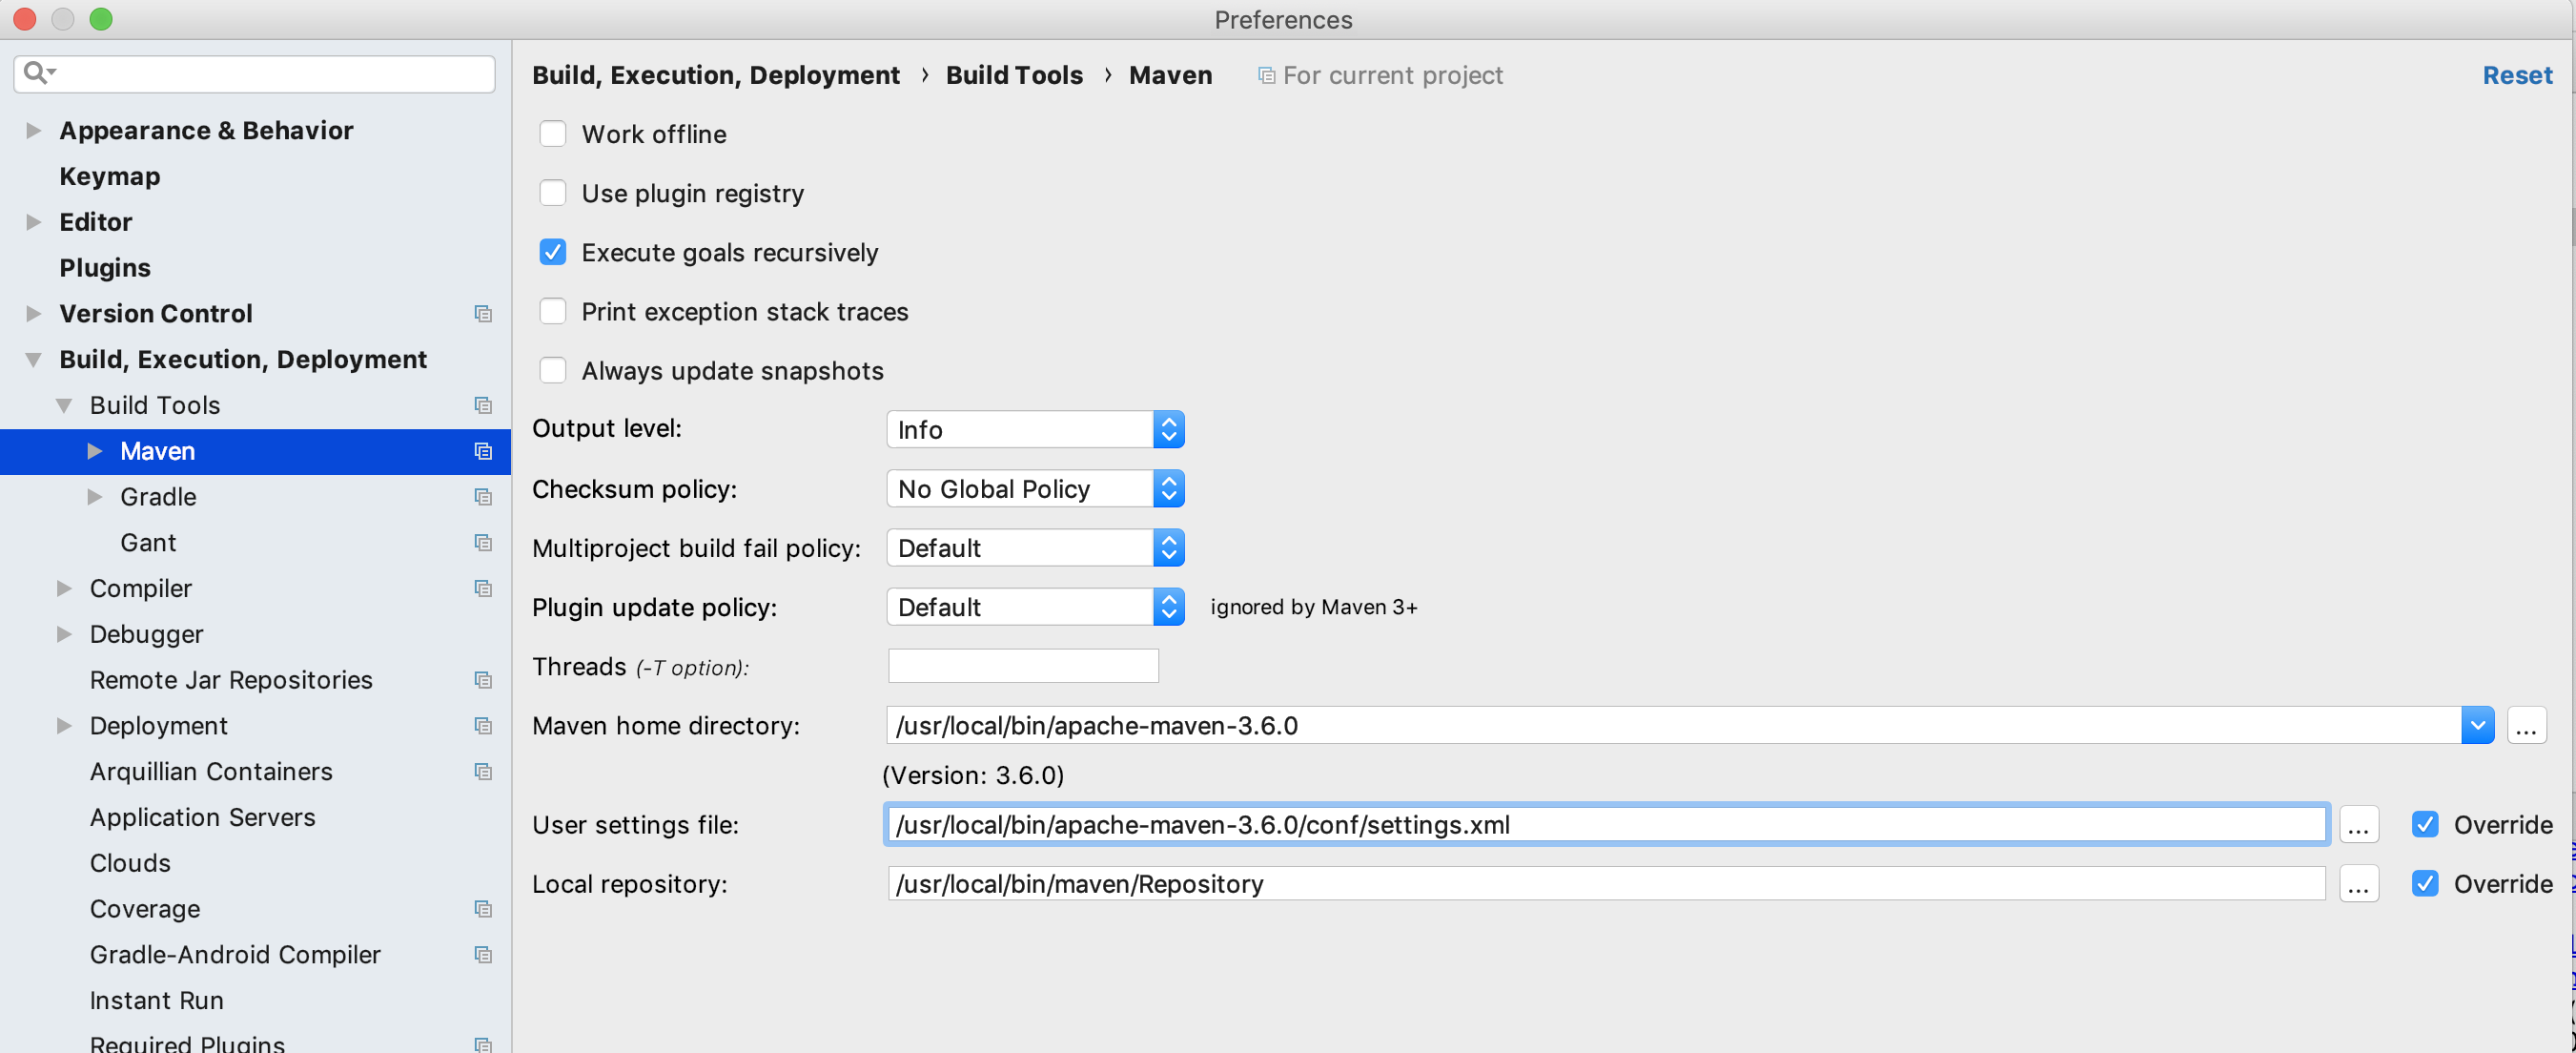Collapse the Build, Execution, Deployment tree node
The height and width of the screenshot is (1053, 2576).
pyautogui.click(x=32, y=359)
